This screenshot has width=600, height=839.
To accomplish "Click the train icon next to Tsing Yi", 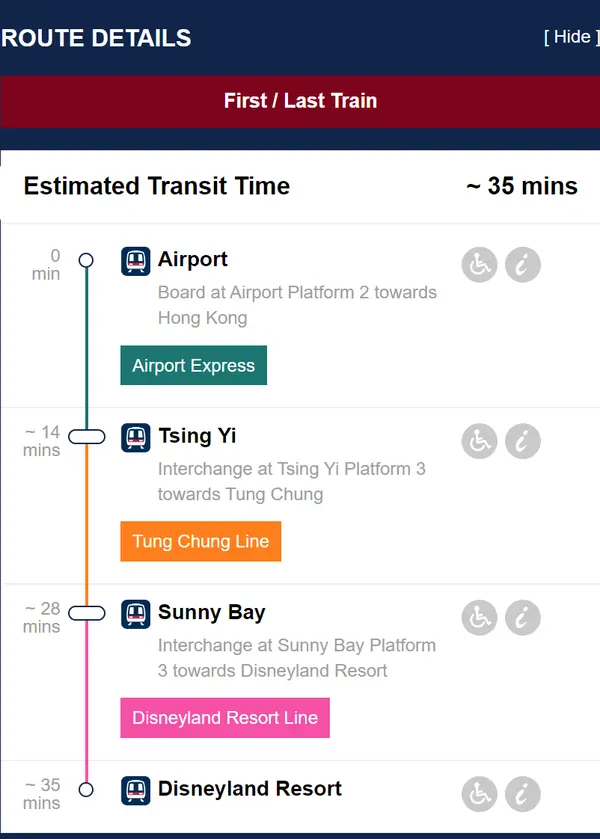I will (x=135, y=437).
